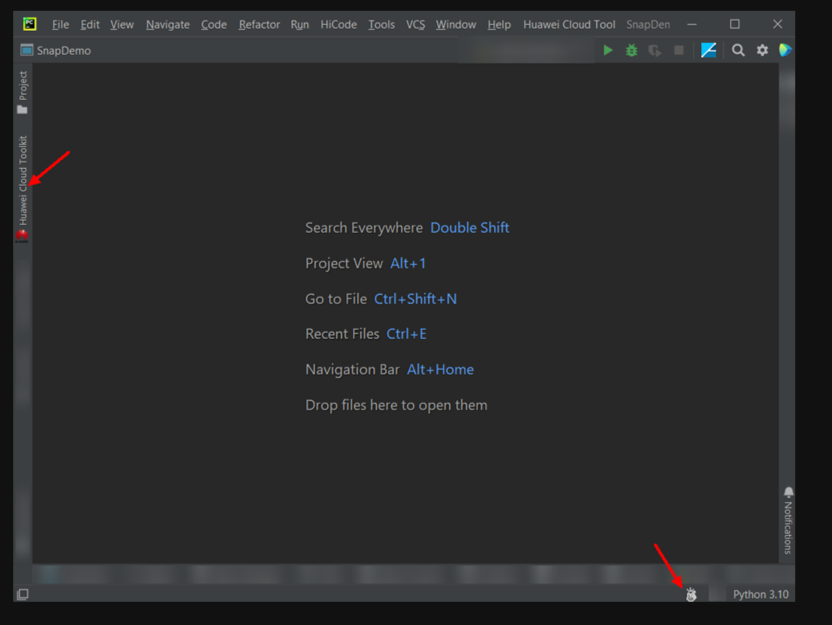Click the Huawei Cloud icon in the status bar

tap(690, 594)
